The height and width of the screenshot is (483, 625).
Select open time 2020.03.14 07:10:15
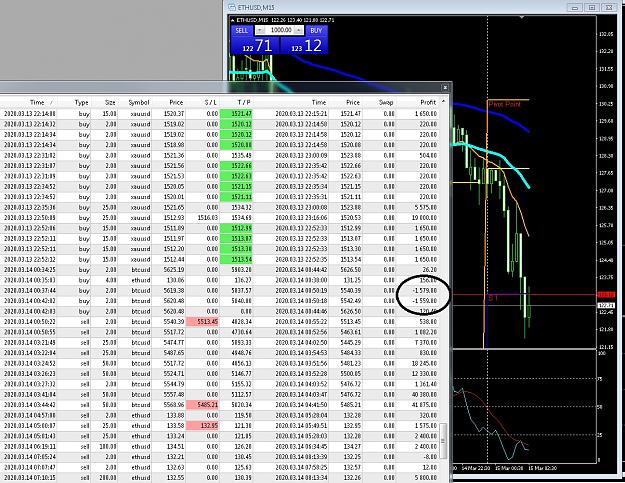[29, 478]
